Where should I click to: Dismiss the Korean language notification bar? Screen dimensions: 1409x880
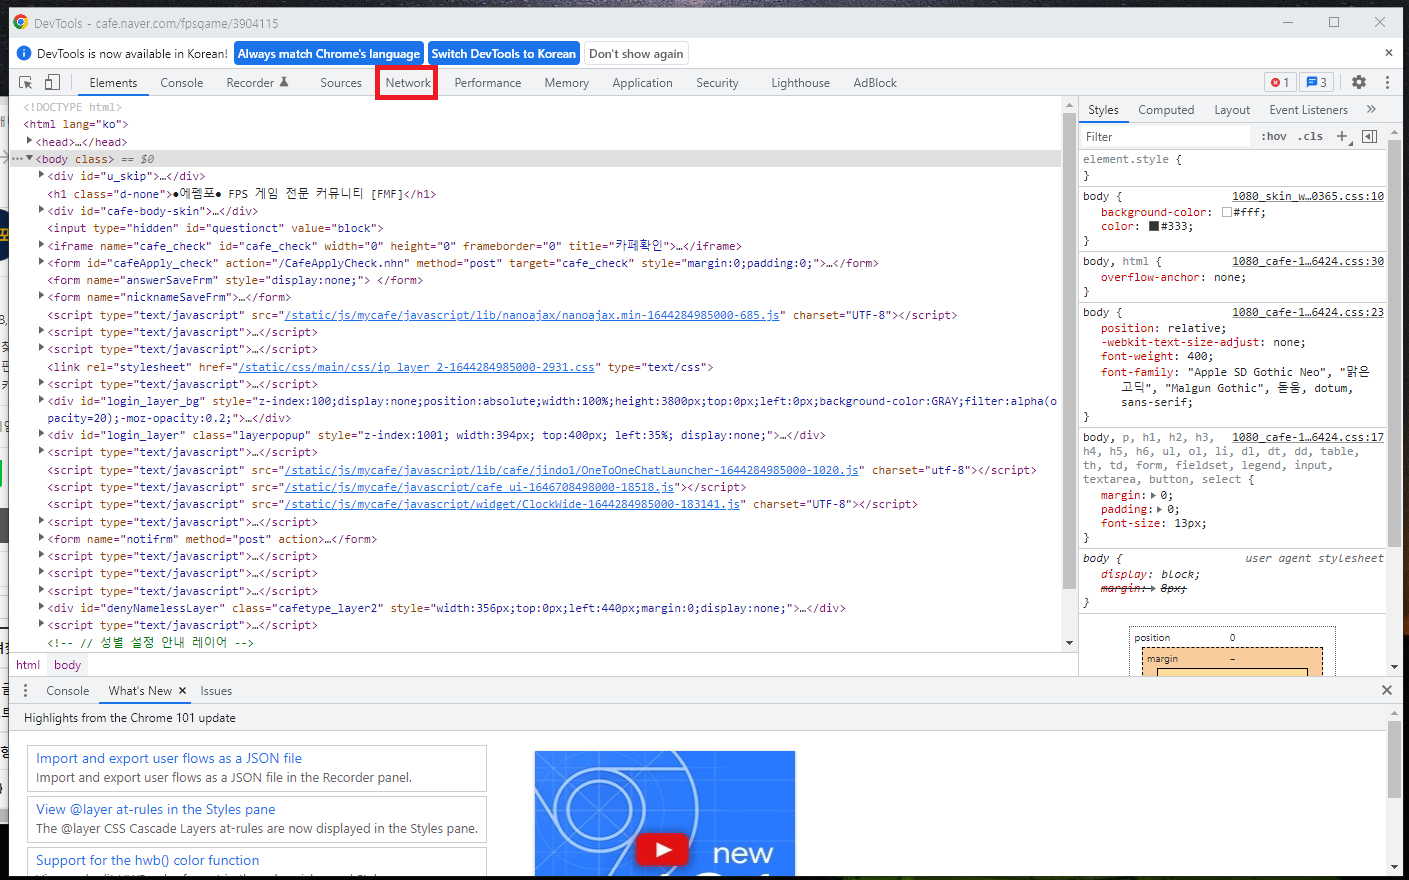[1388, 53]
